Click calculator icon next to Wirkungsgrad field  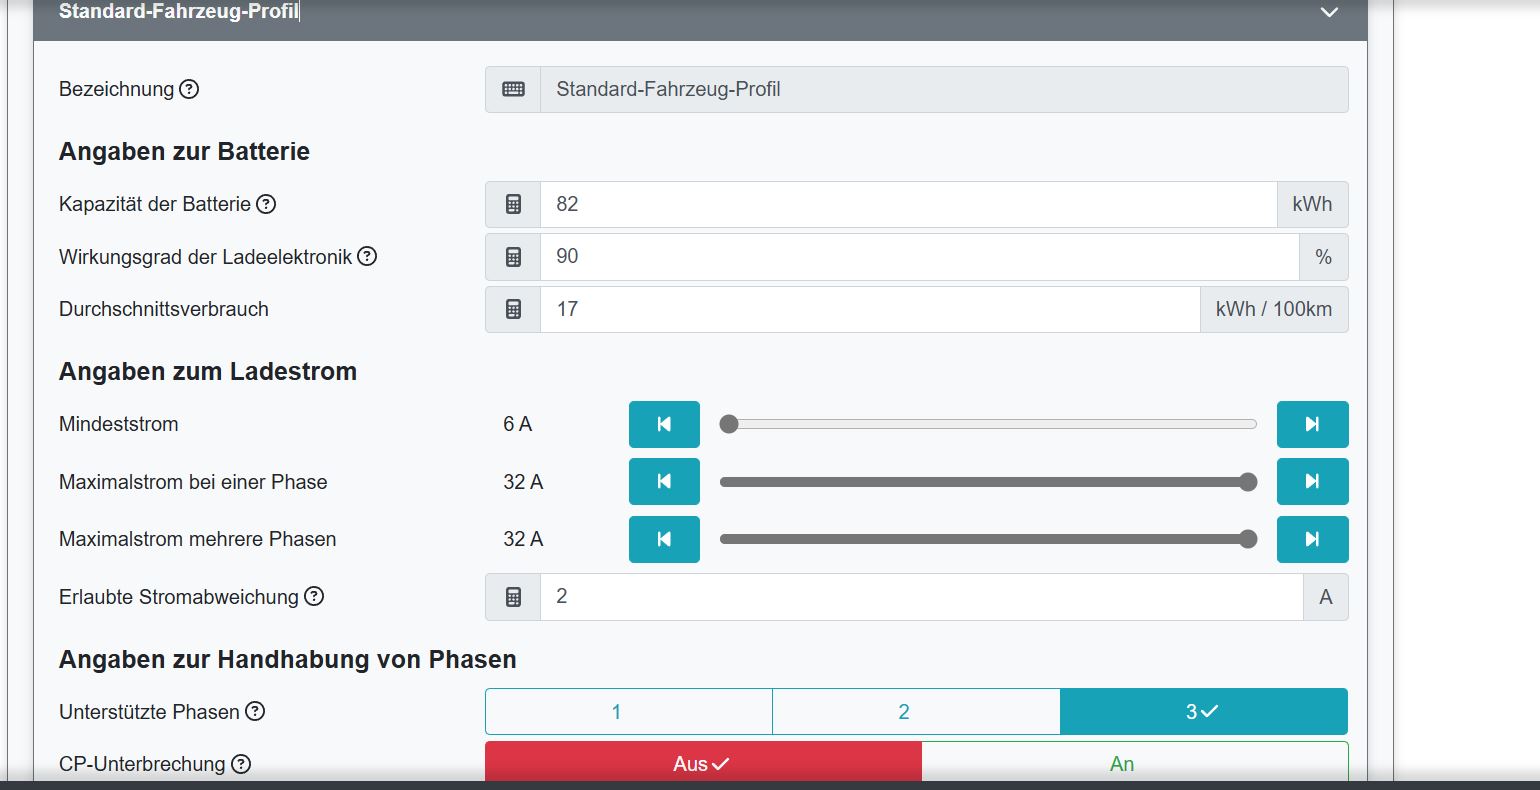pos(513,257)
